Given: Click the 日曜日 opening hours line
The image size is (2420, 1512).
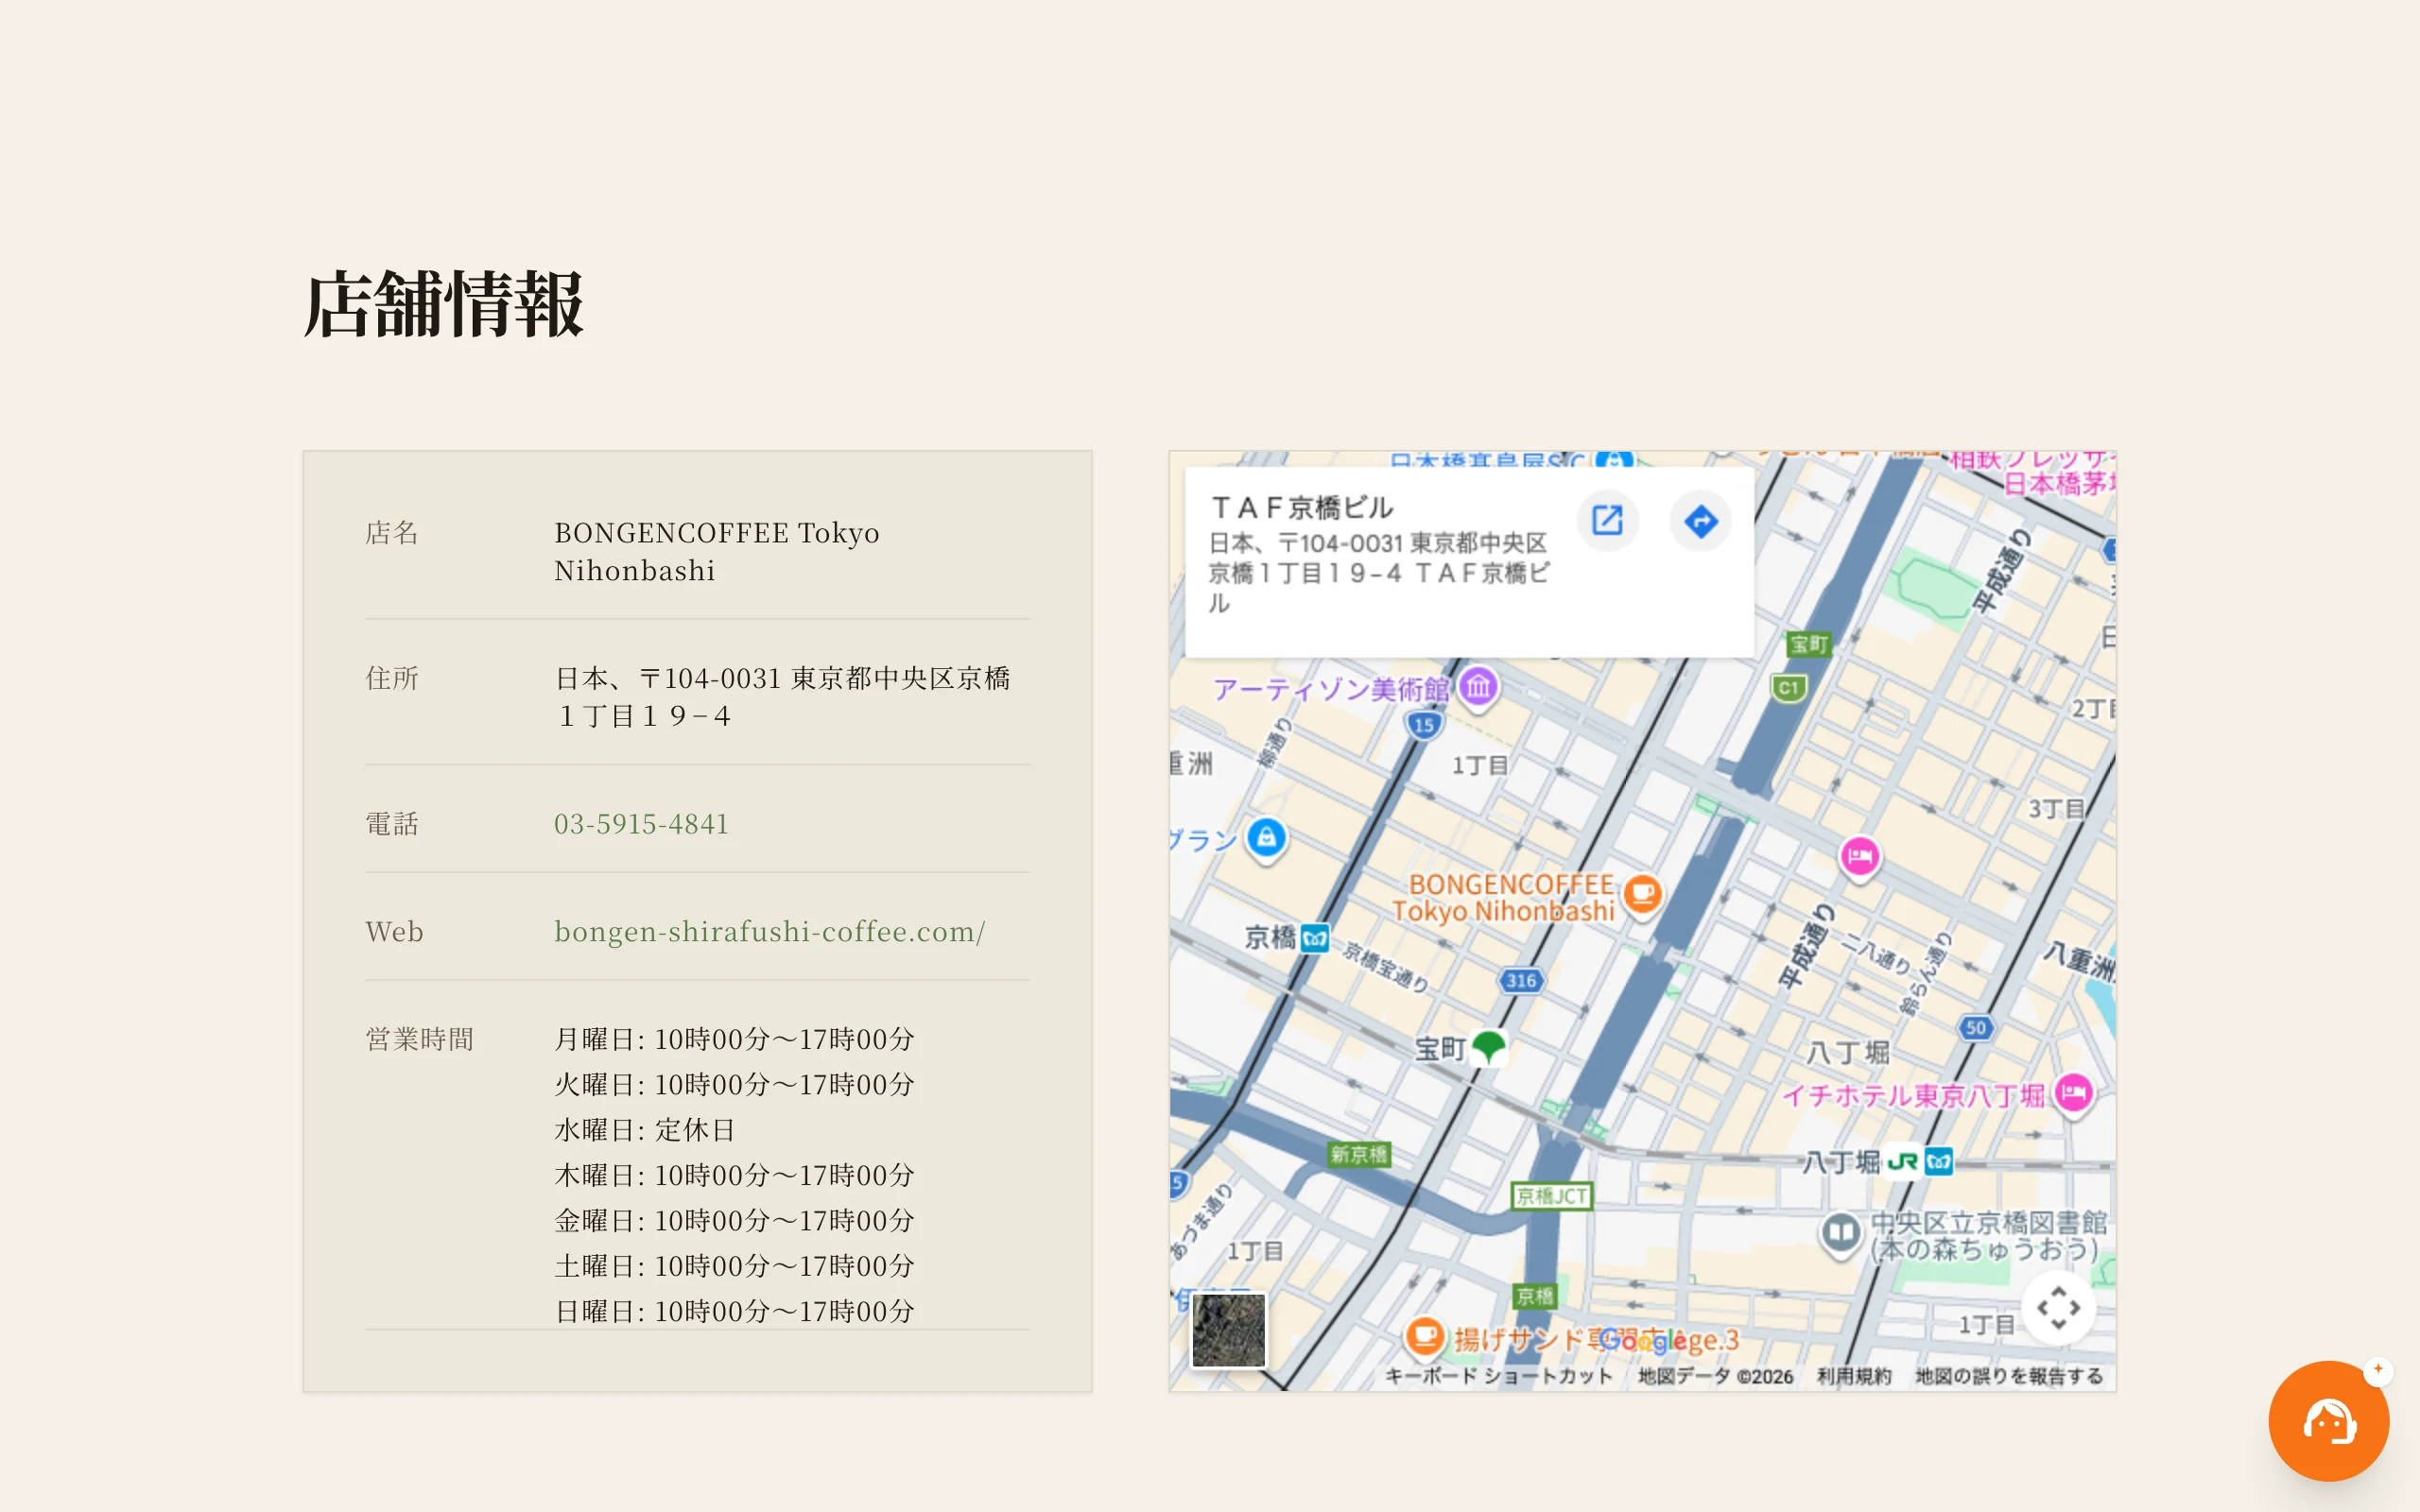Looking at the screenshot, I should tap(735, 1311).
